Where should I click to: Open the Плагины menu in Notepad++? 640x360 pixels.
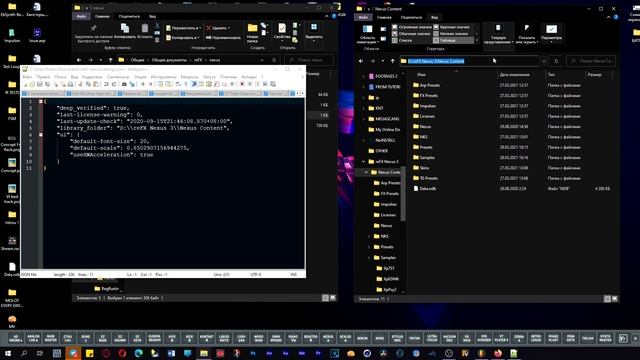228,77
